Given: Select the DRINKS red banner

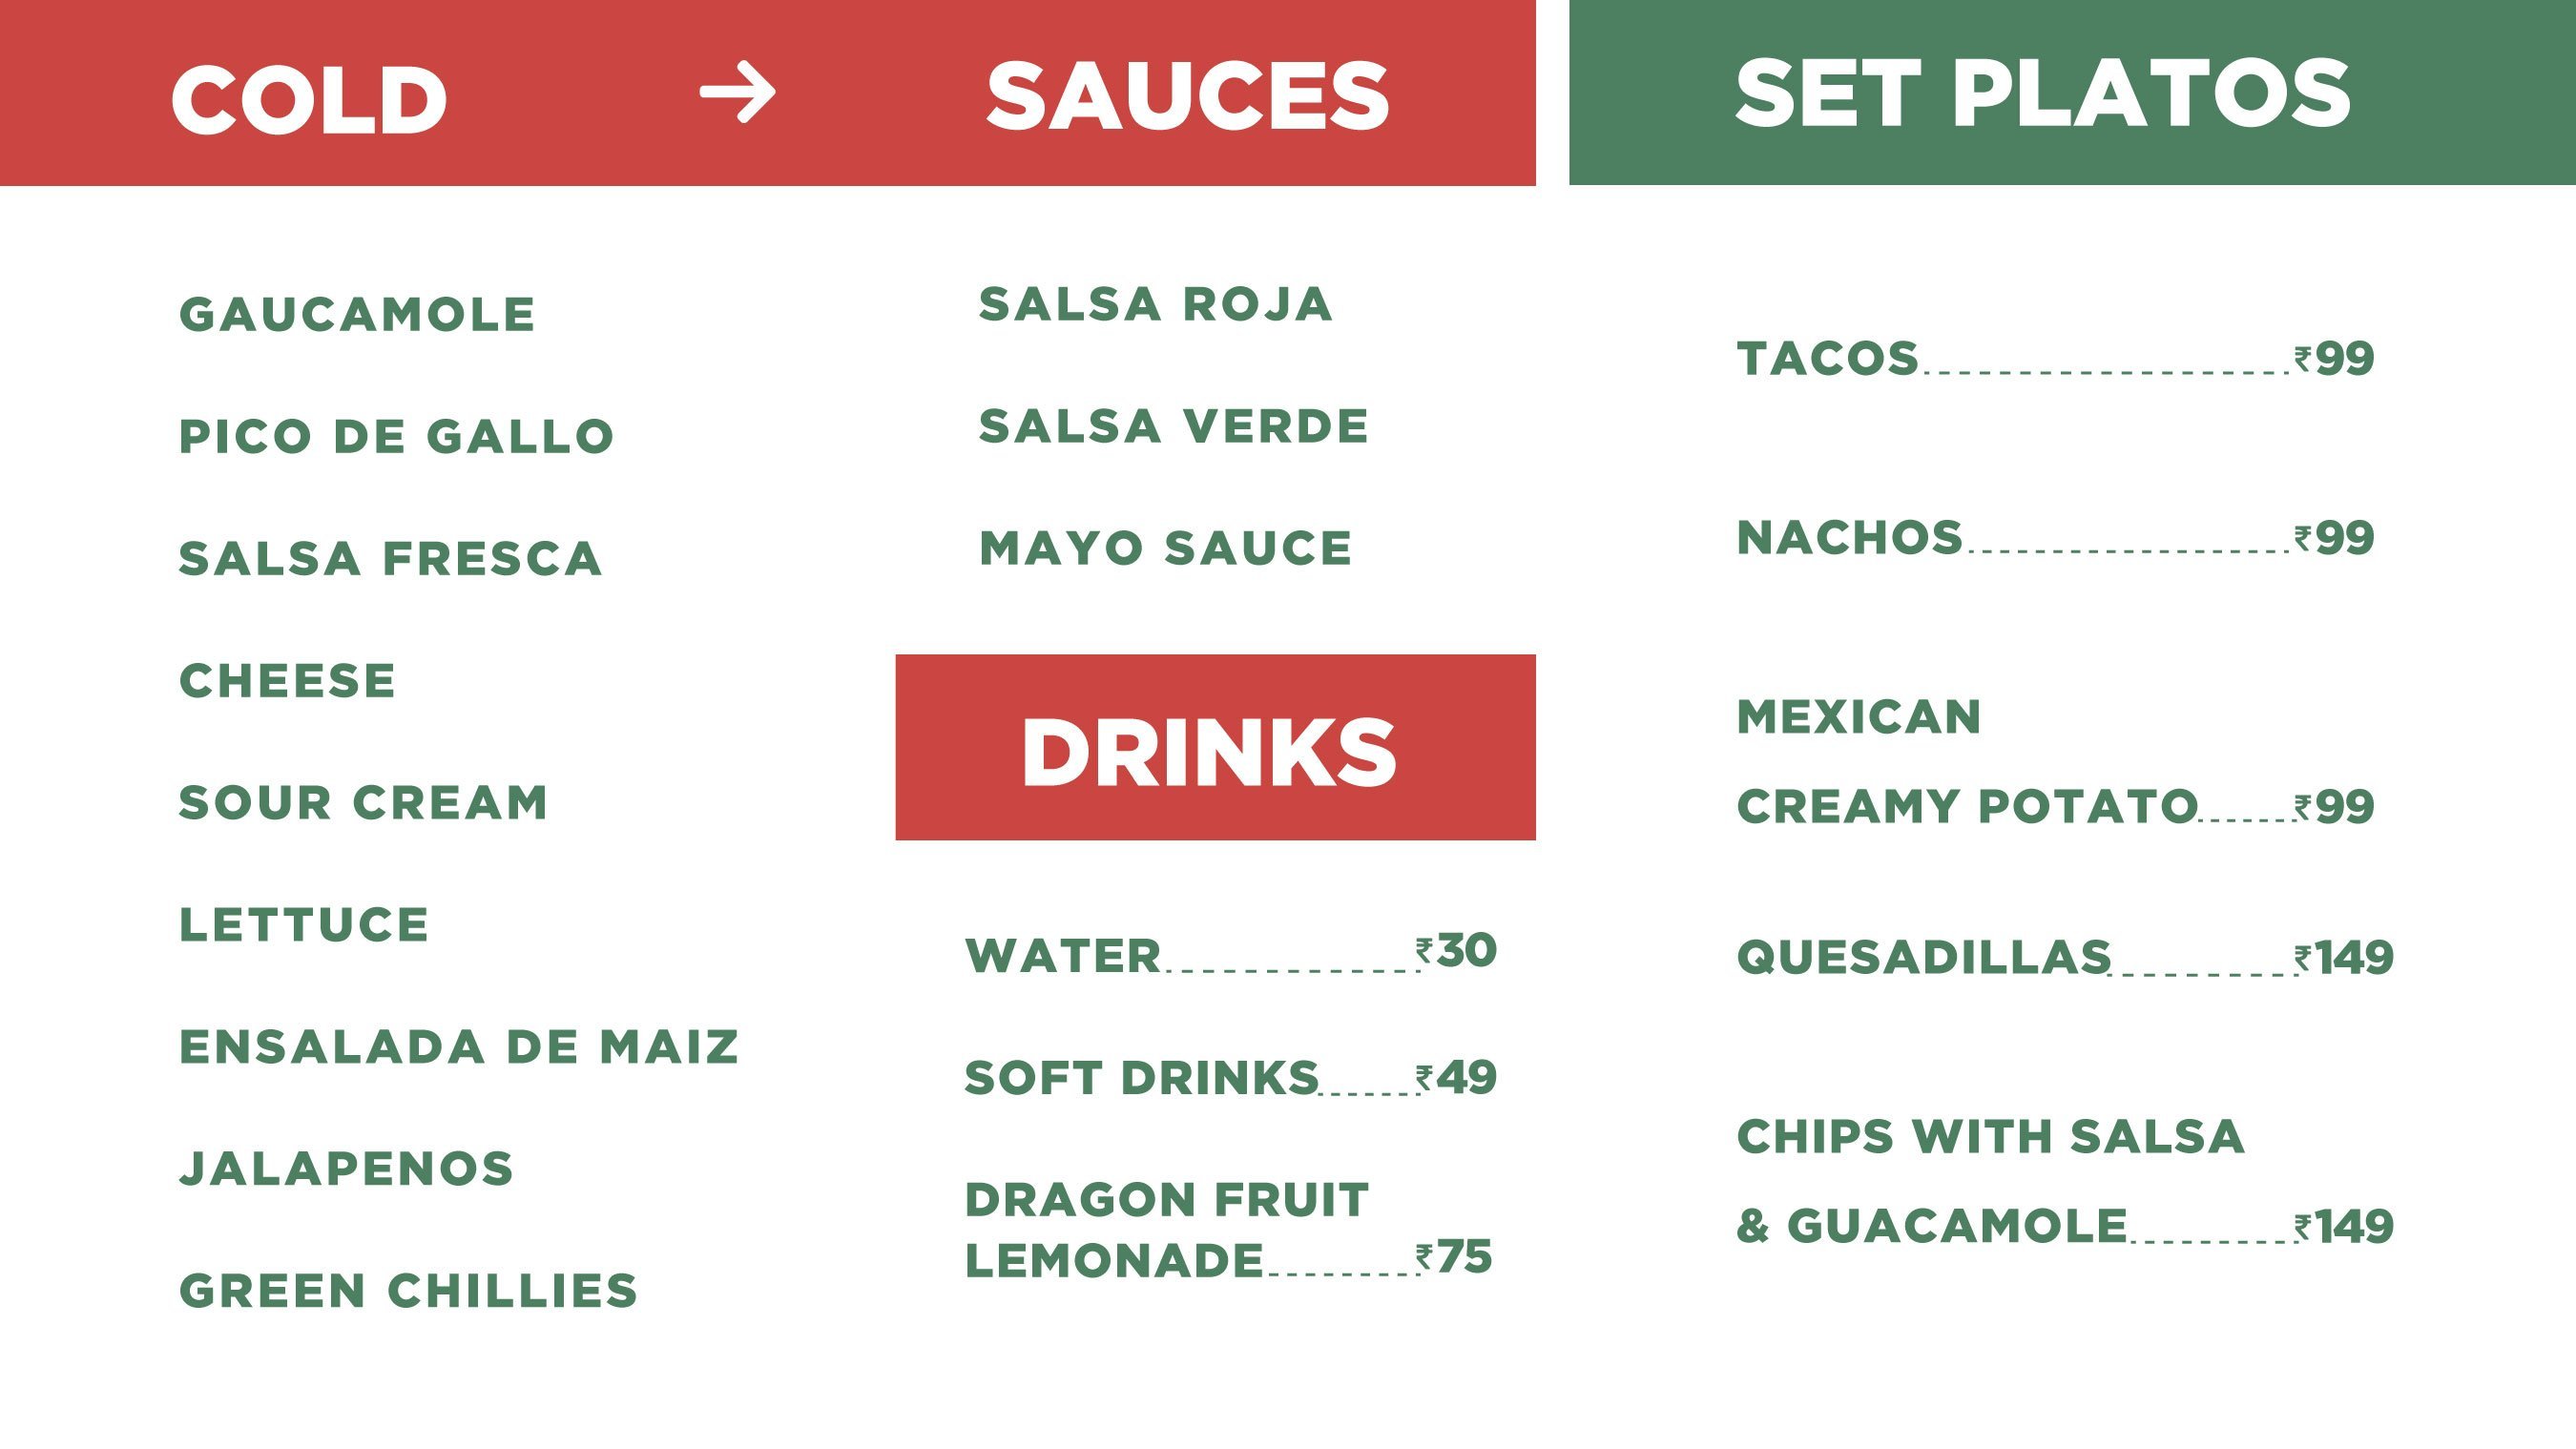Looking at the screenshot, I should click(x=1215, y=747).
